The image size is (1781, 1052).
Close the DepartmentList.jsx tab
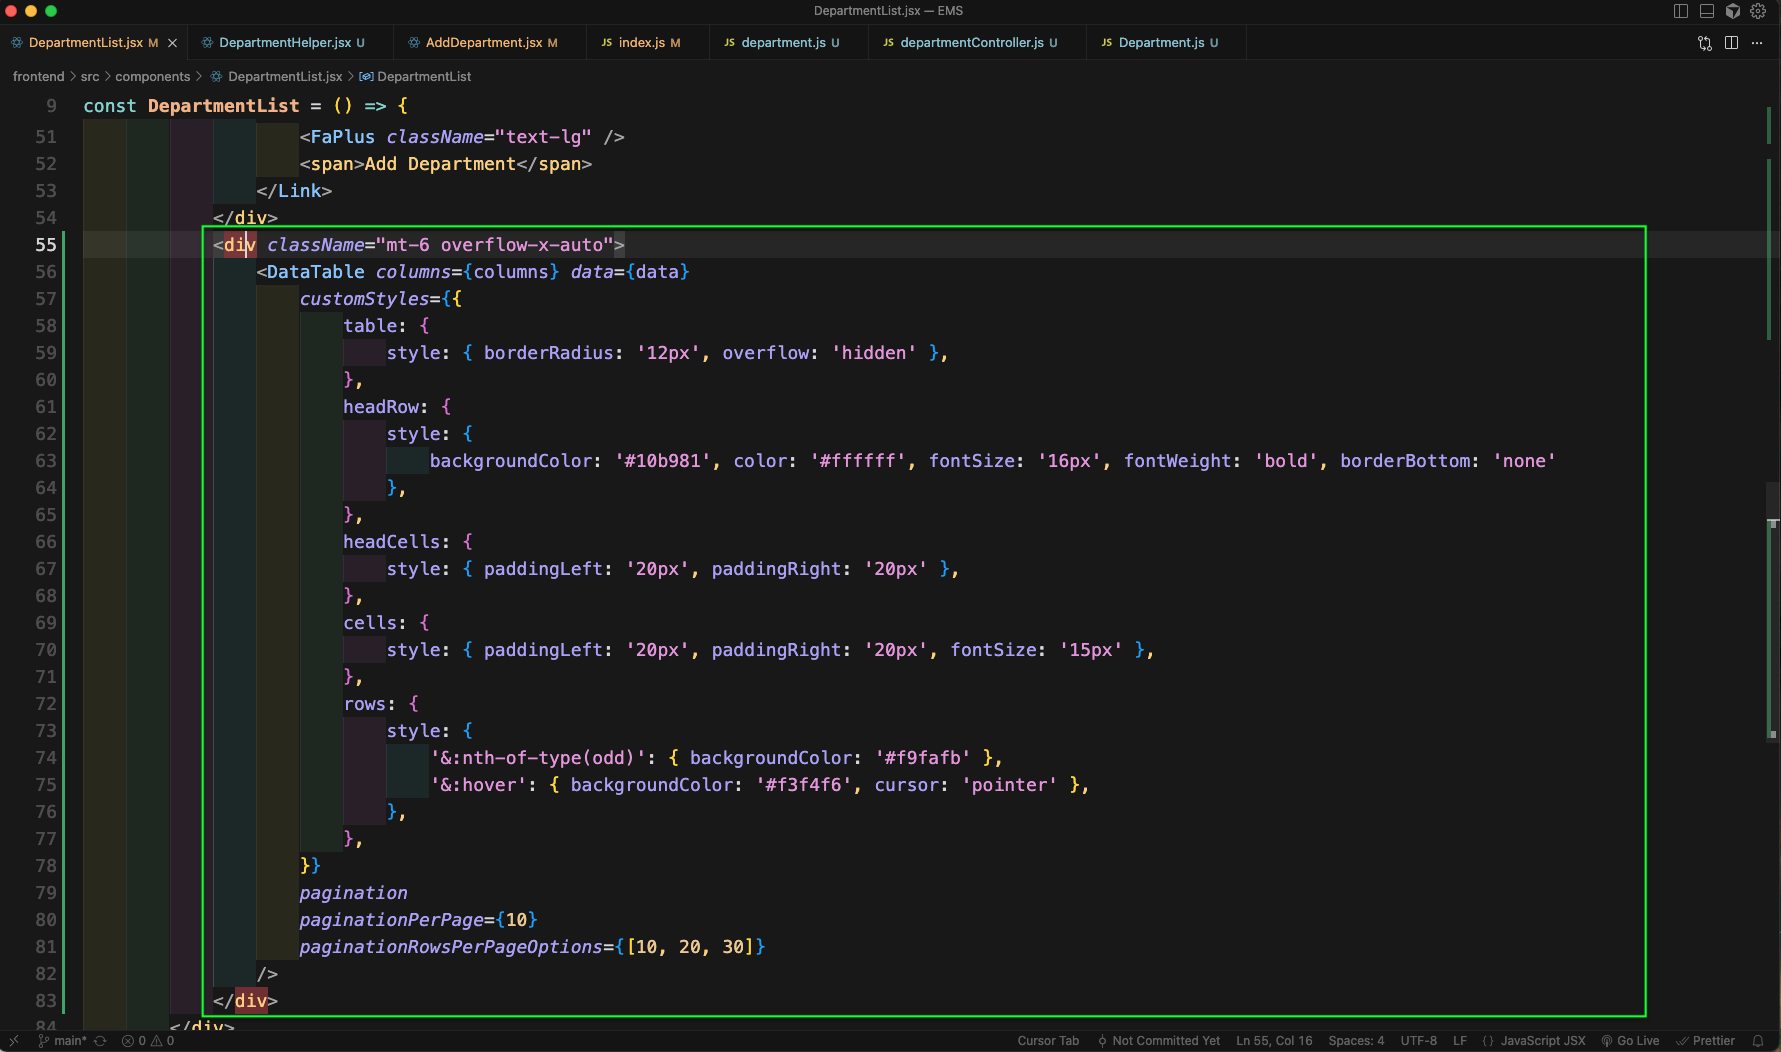pos(172,43)
